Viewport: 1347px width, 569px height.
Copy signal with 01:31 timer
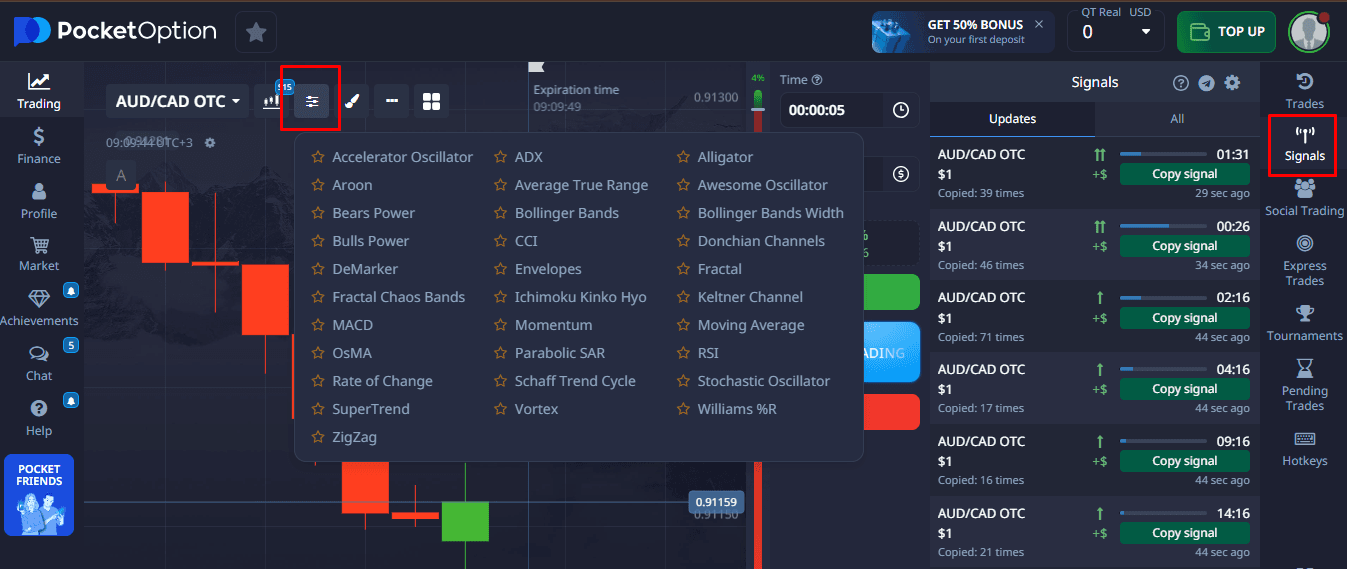1185,174
